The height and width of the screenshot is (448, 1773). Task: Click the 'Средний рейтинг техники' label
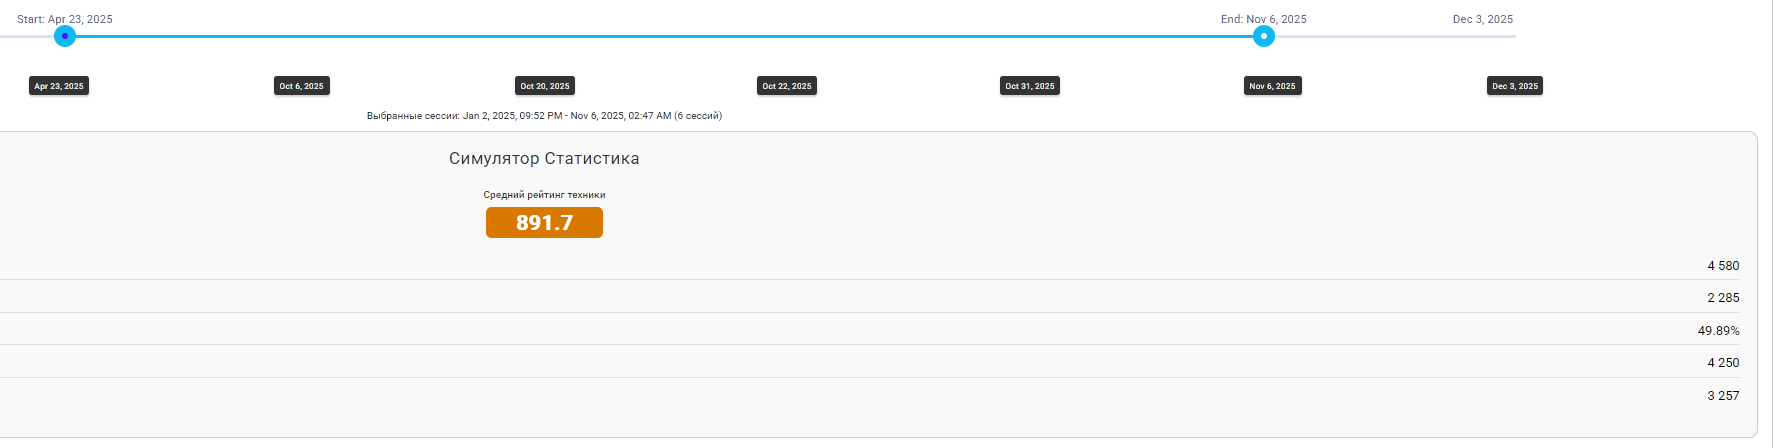544,195
